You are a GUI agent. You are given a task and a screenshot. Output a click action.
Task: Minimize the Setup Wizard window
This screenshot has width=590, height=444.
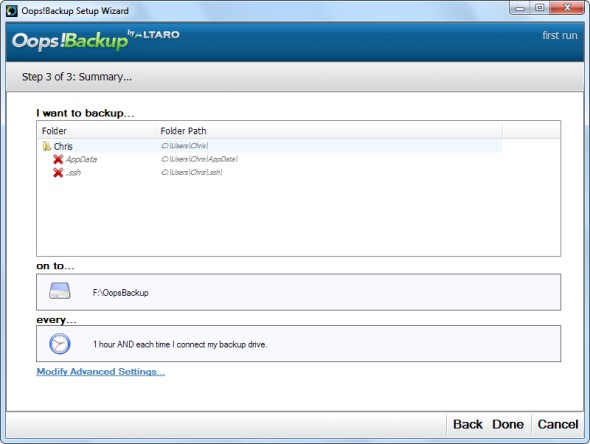pos(520,8)
